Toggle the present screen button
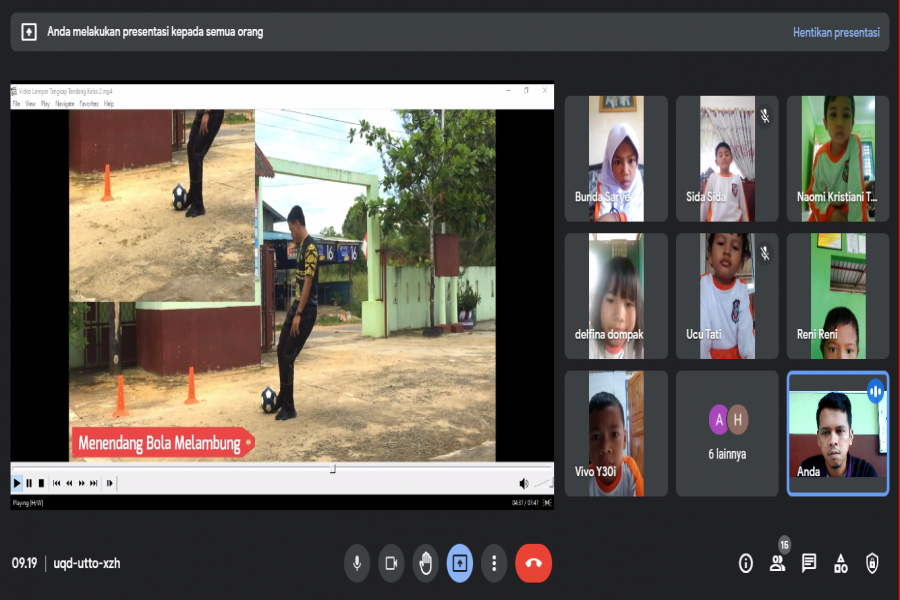Screen dimensions: 900x600 tap(460, 563)
